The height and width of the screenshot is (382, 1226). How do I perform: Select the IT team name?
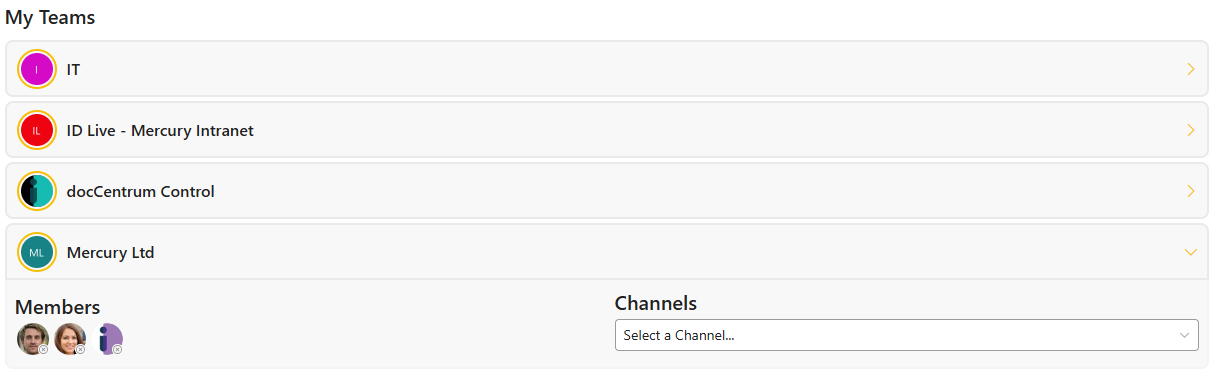[x=73, y=69]
